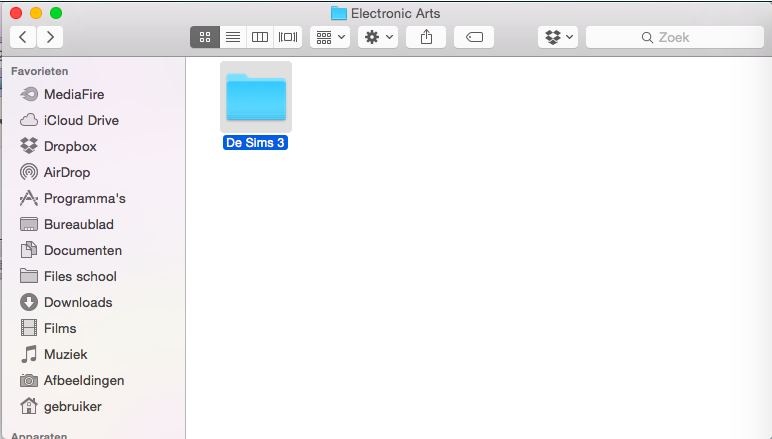Switch to icon view
772x439 pixels.
pyautogui.click(x=205, y=37)
